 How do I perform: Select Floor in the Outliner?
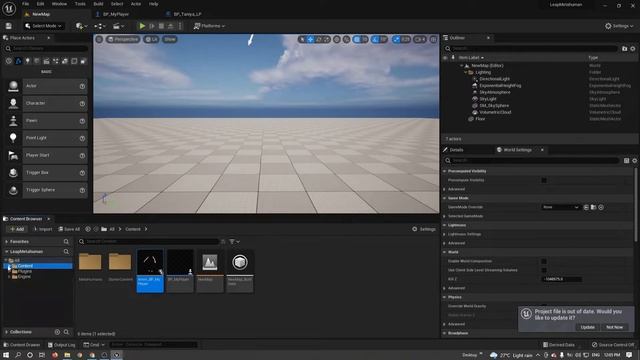[x=480, y=119]
